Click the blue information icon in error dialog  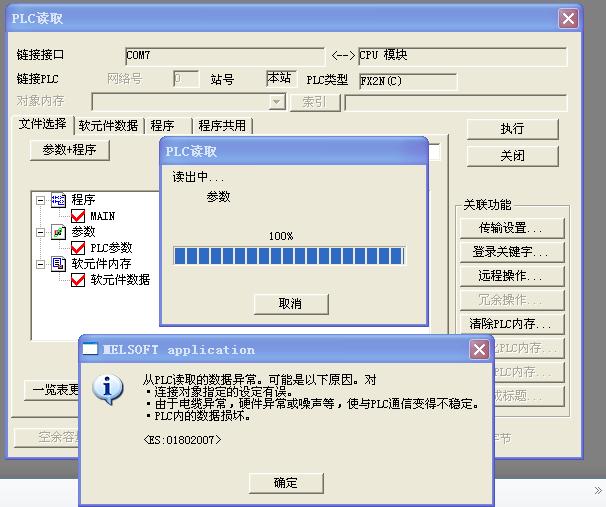pos(107,389)
